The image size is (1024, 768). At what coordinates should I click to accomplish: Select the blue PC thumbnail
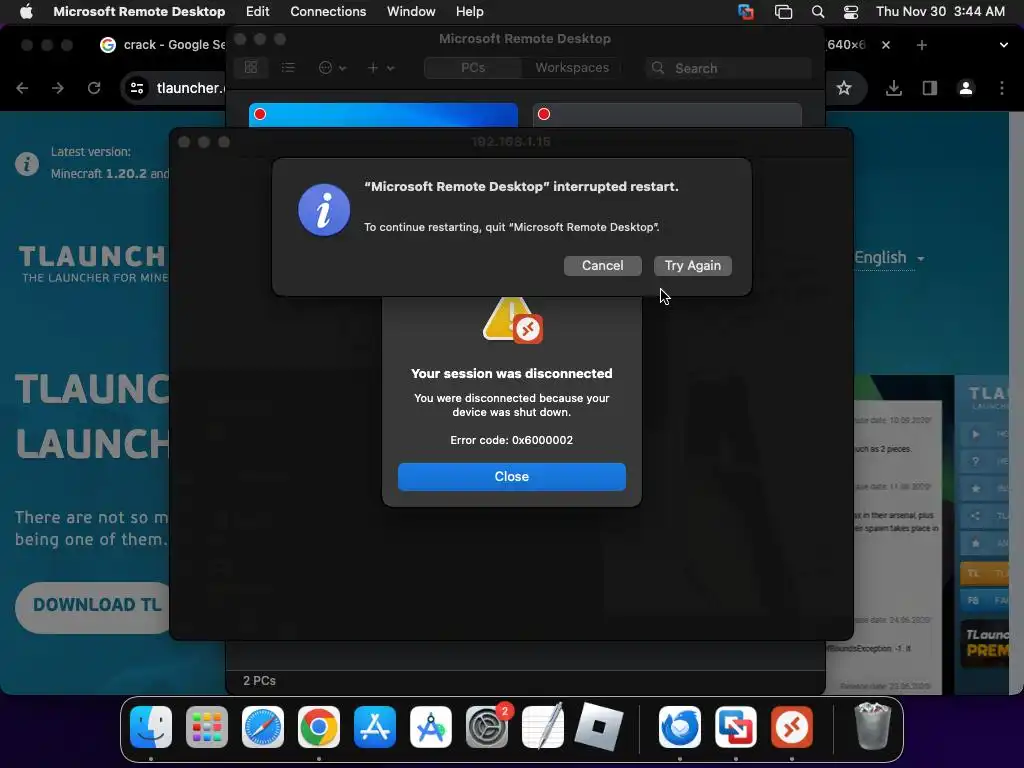383,115
